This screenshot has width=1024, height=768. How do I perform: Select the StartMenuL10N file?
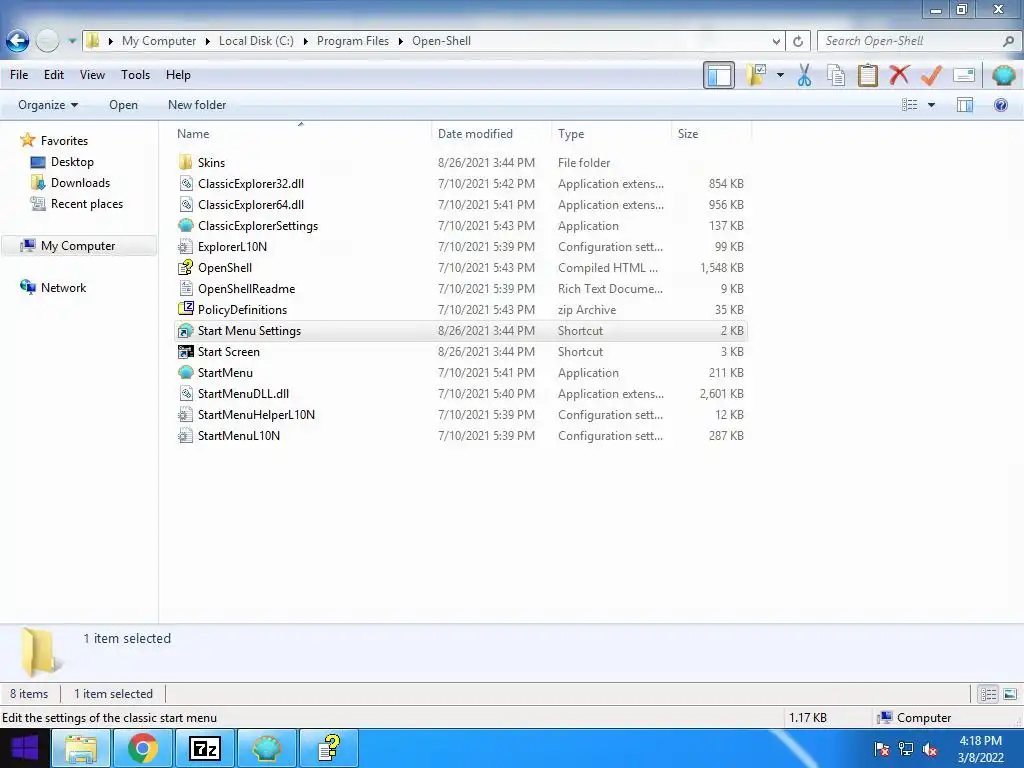(460, 436)
